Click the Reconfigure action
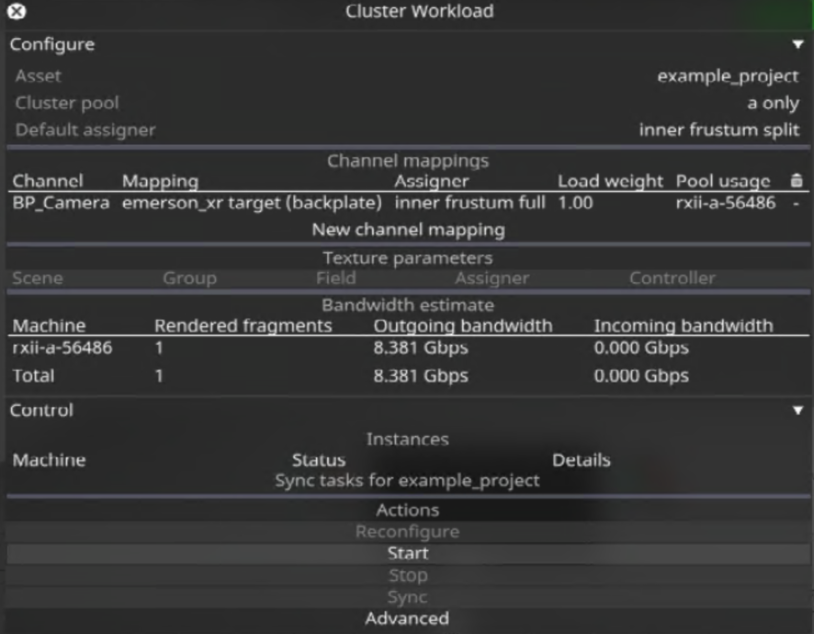Screen dimensions: 814x634 click(408, 532)
